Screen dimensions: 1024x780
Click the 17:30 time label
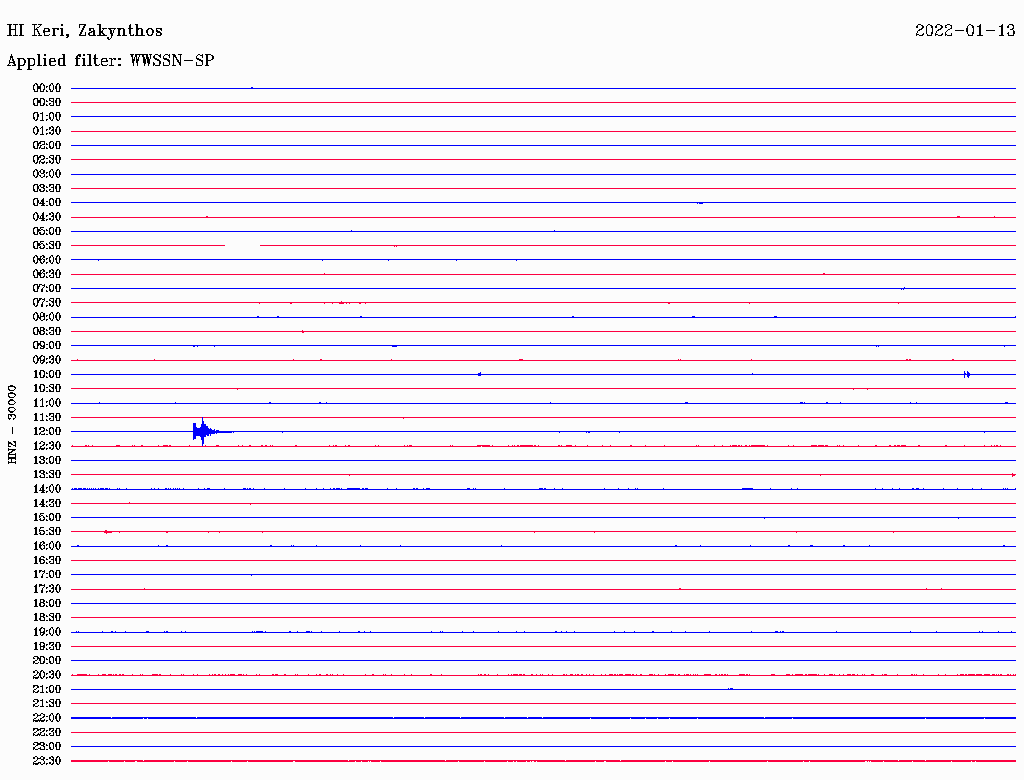point(47,589)
